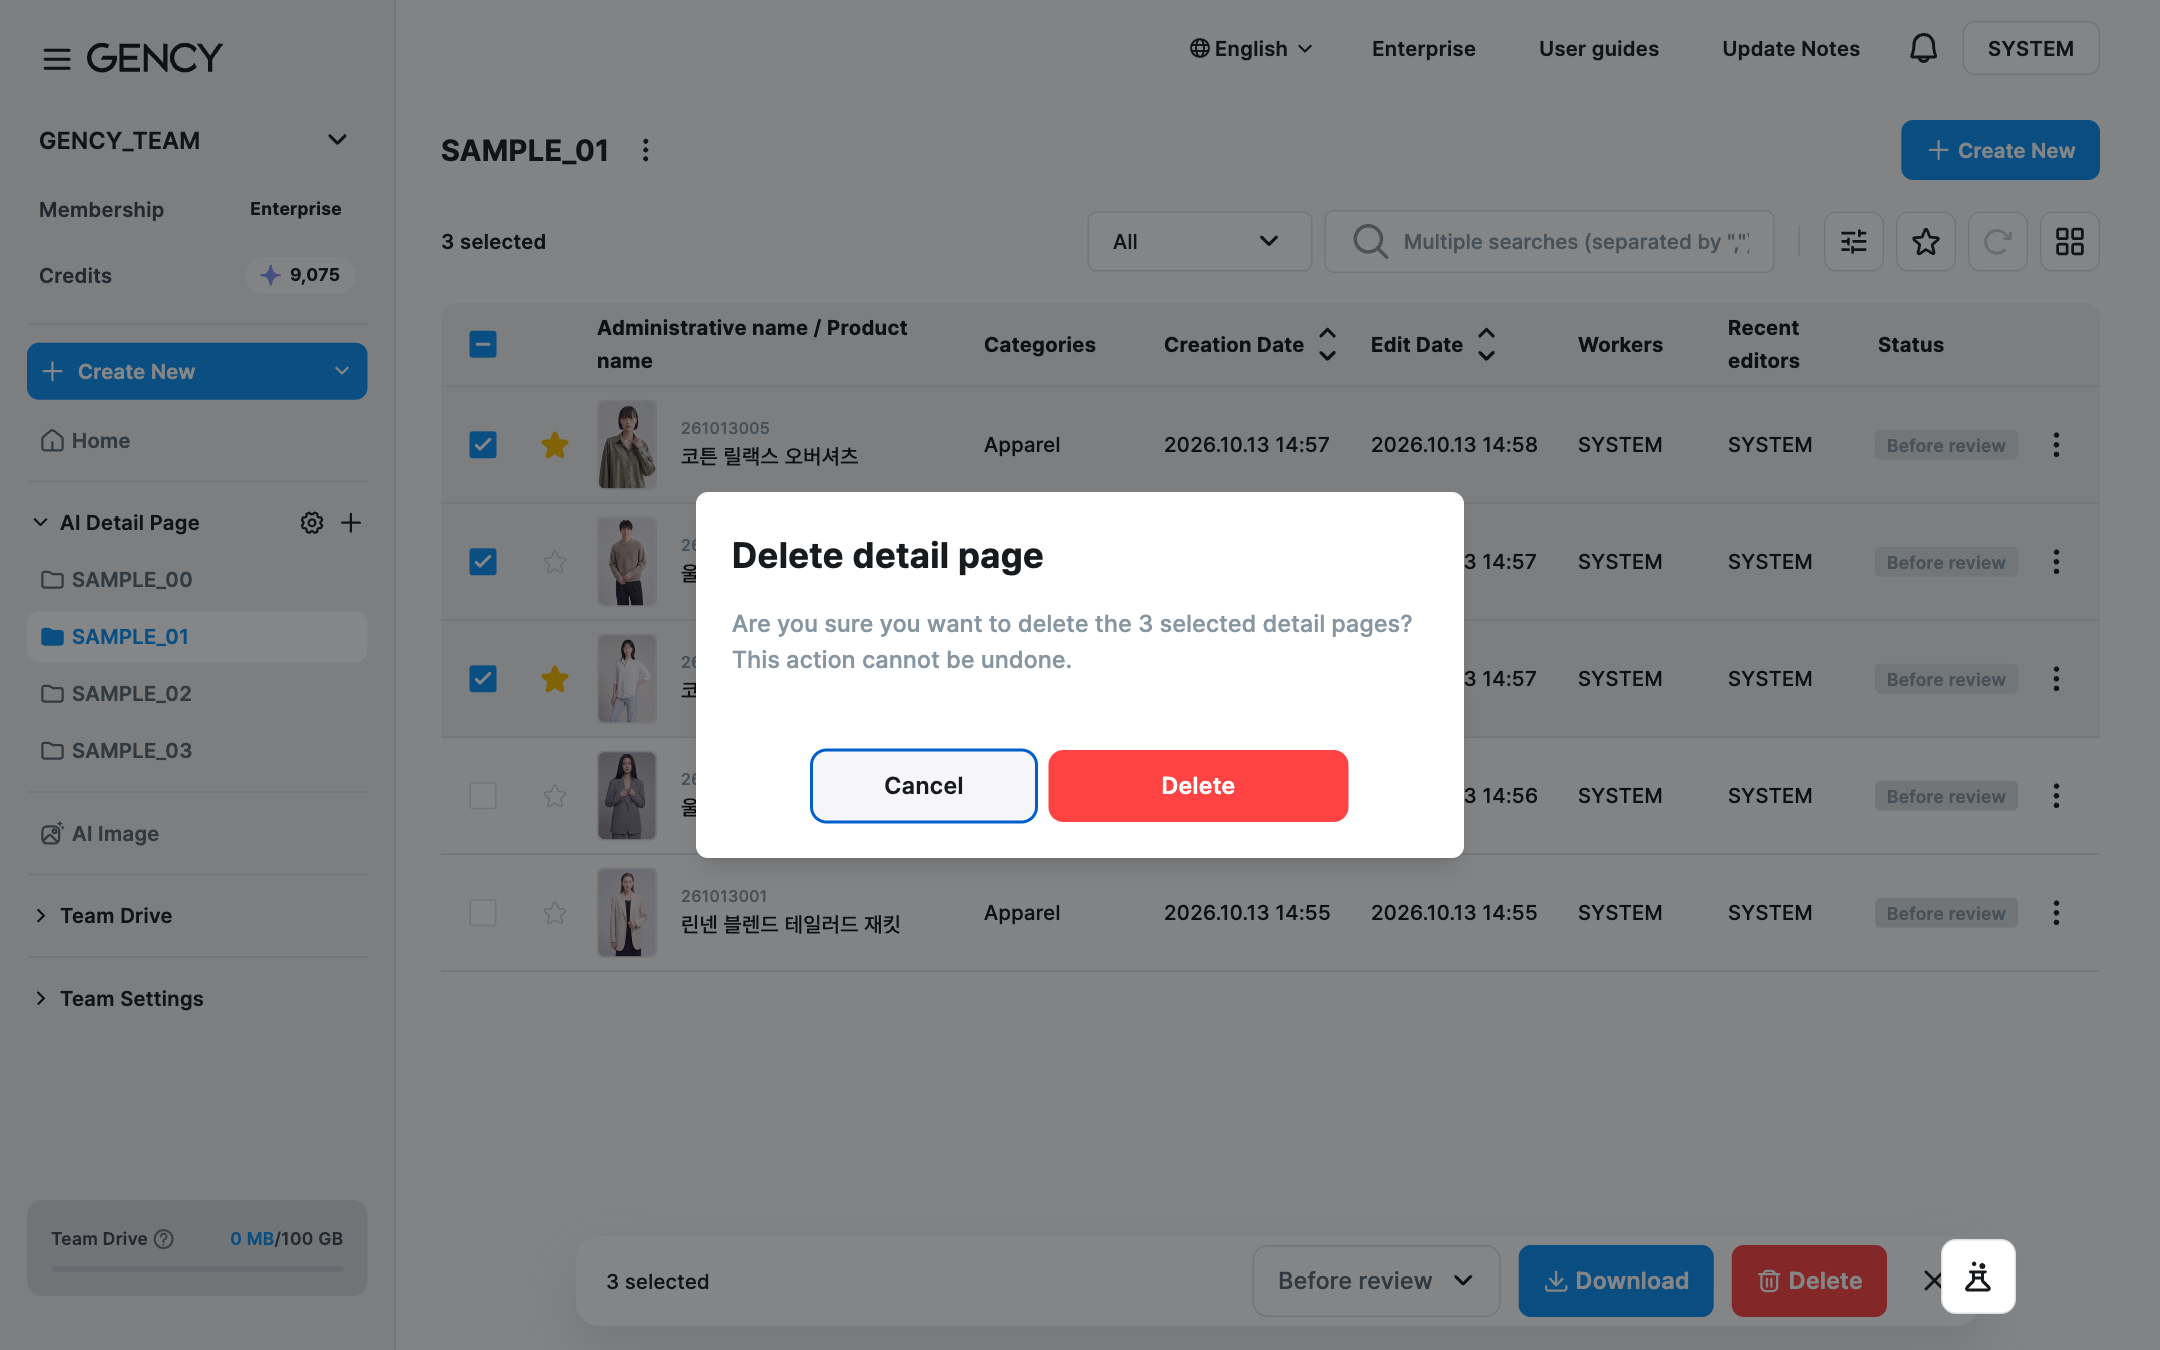Open row menu for 261013001 item
The image size is (2160, 1350).
tap(2056, 913)
